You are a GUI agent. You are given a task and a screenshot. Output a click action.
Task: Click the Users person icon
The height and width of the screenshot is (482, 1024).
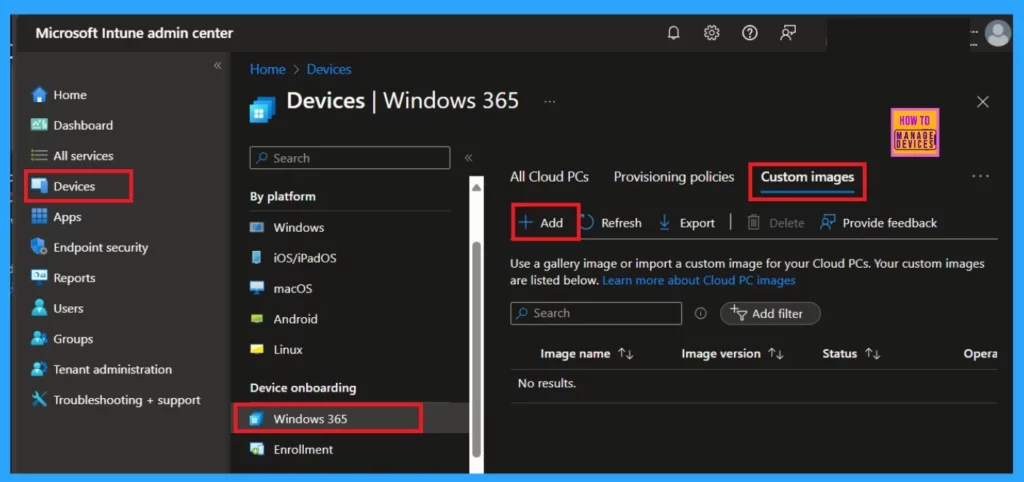point(40,308)
